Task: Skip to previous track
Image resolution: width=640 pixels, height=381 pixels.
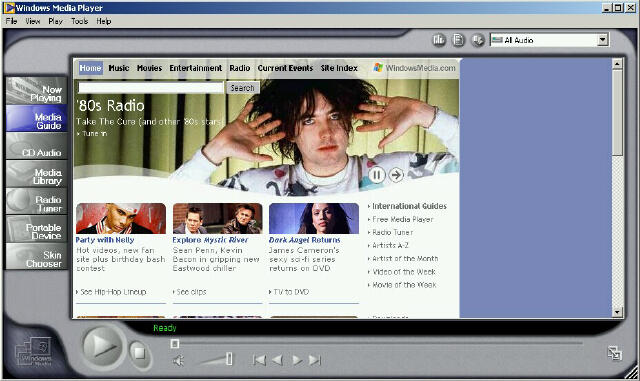Action: point(259,360)
